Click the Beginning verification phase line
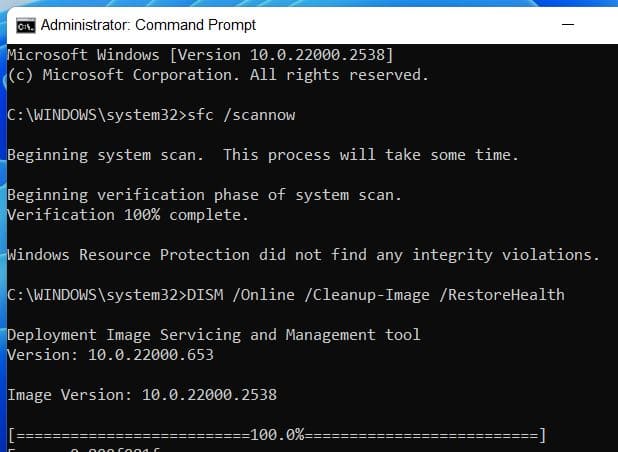Screen dimensions: 618x452 [204, 194]
